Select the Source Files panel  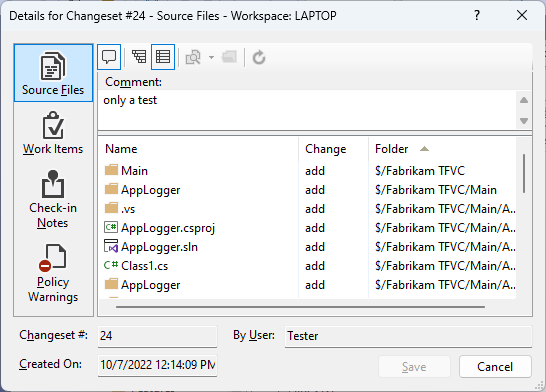coord(53,73)
